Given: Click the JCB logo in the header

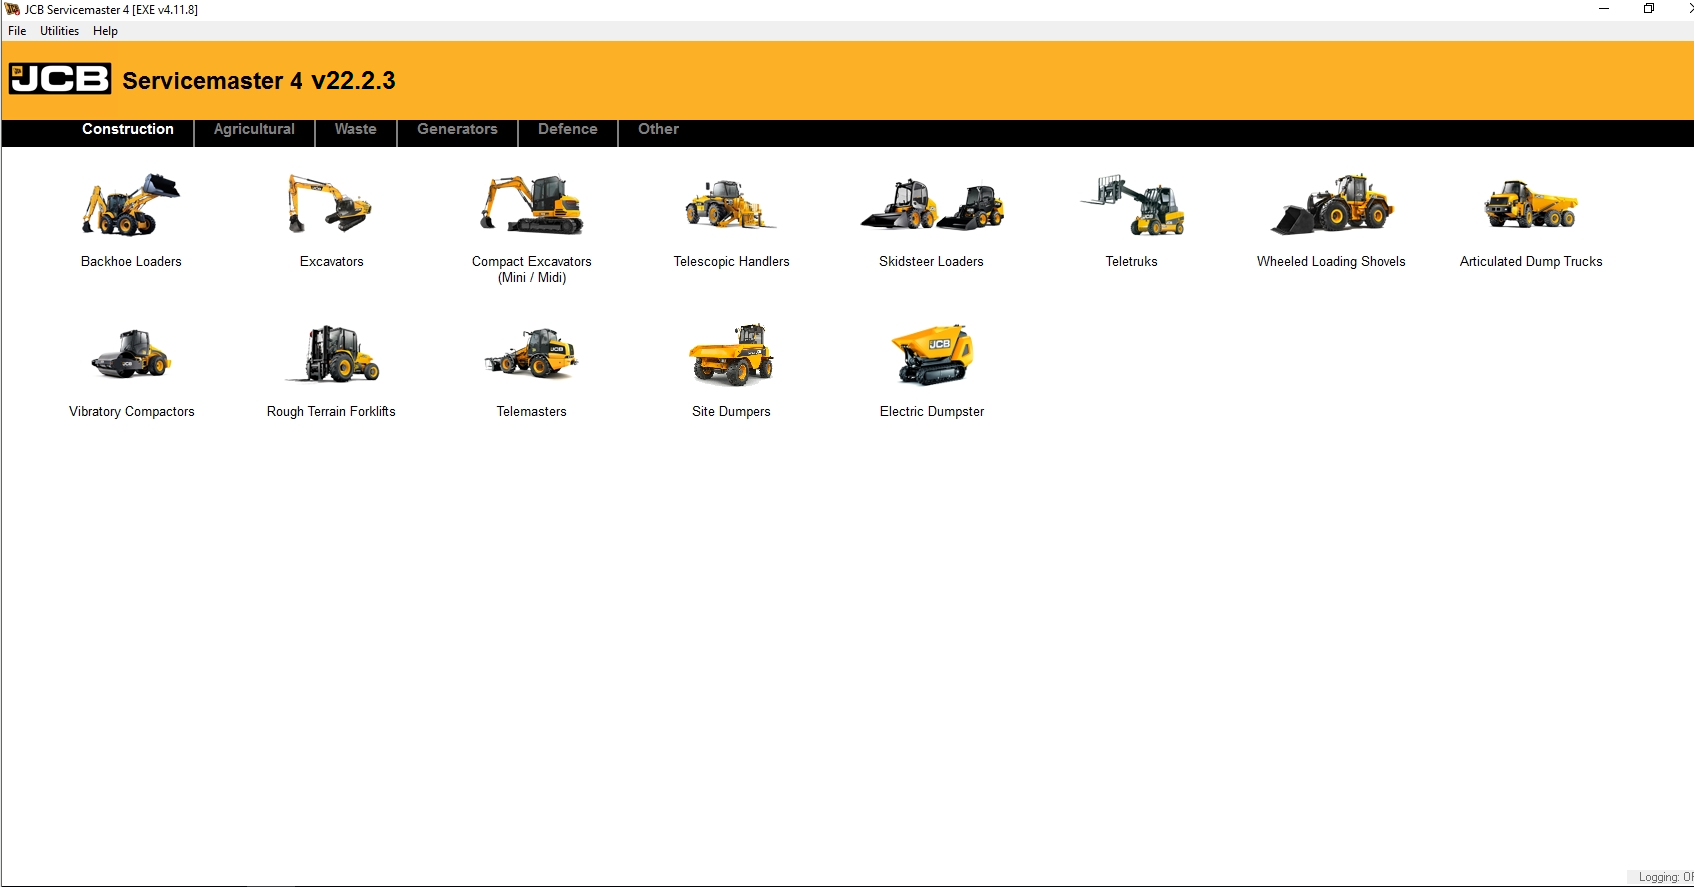Looking at the screenshot, I should pyautogui.click(x=60, y=79).
